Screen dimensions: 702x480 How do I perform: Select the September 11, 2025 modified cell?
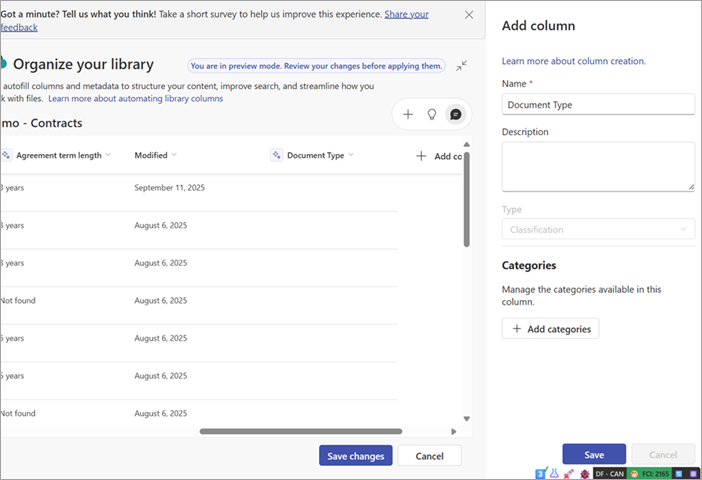[169, 188]
